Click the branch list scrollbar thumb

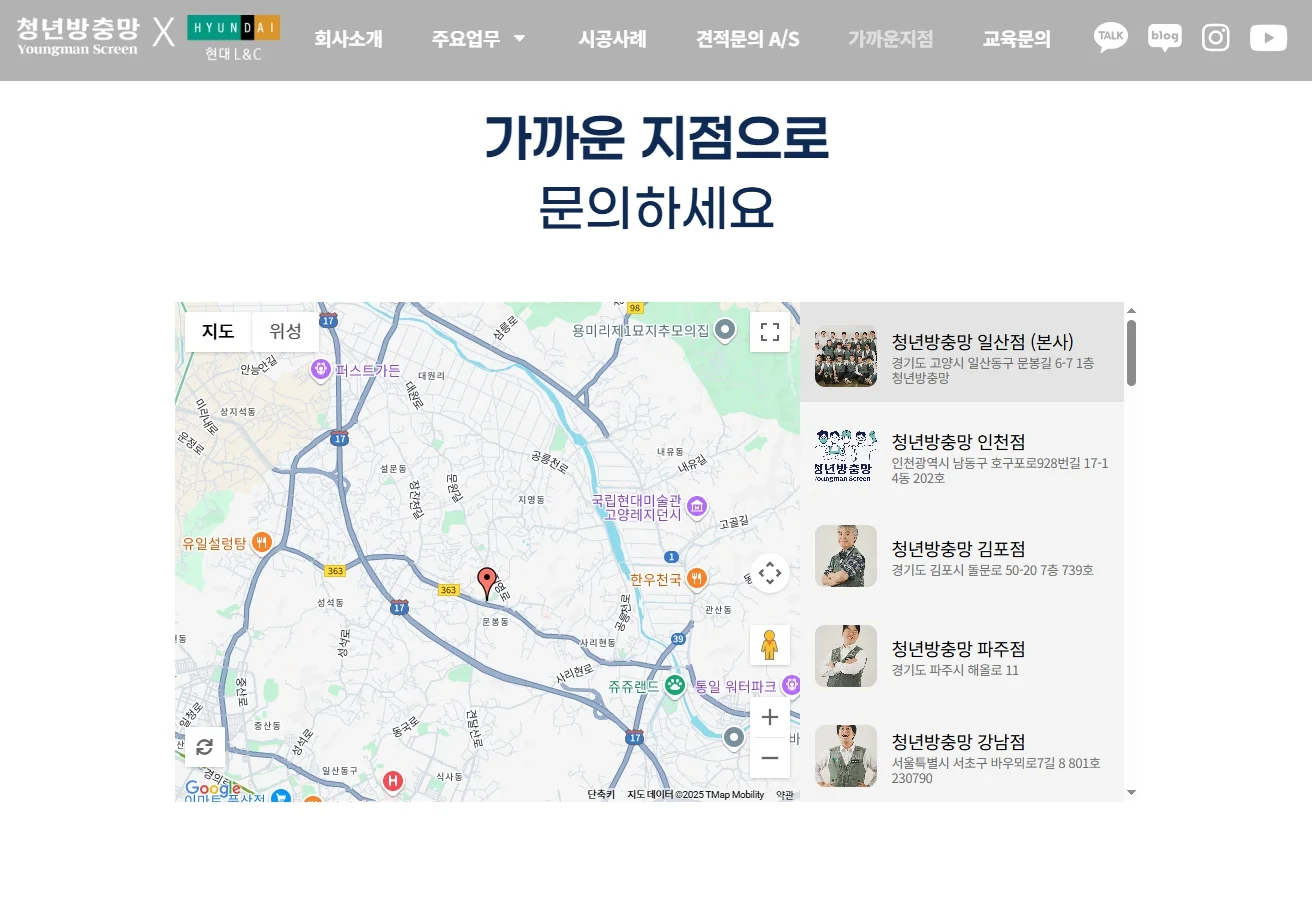point(1131,353)
